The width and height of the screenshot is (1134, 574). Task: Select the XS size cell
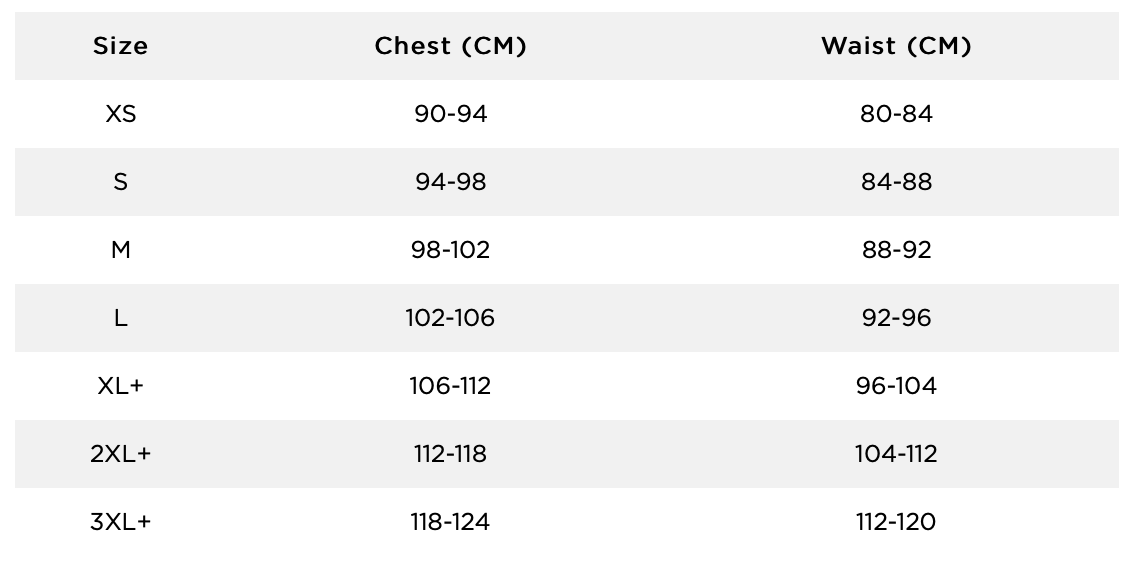click(x=120, y=114)
